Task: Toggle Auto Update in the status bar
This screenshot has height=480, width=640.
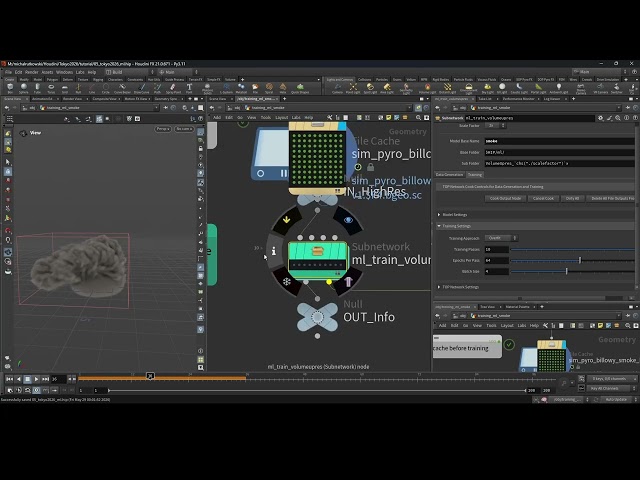Action: click(x=616, y=399)
